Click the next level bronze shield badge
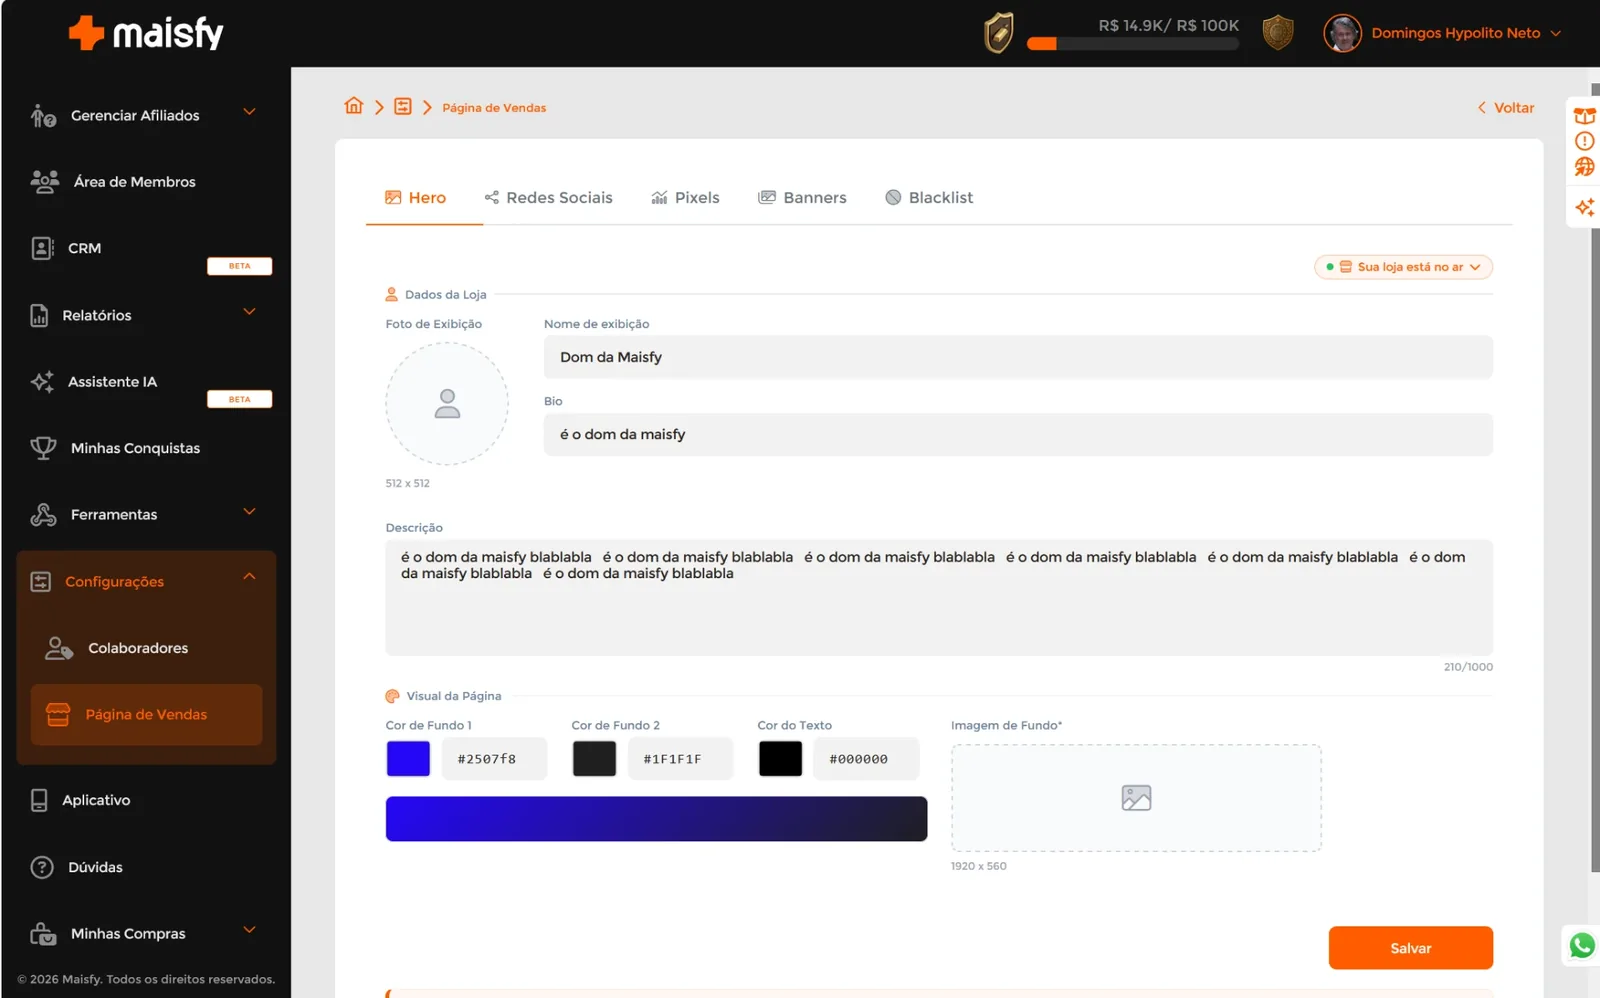The image size is (1600, 998). pyautogui.click(x=1278, y=32)
